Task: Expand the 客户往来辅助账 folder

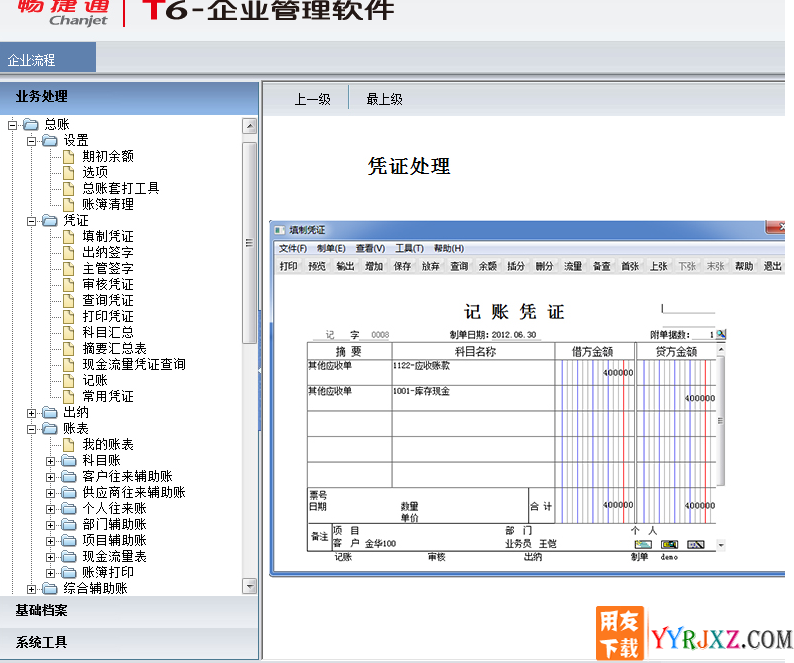Action: click(x=50, y=477)
